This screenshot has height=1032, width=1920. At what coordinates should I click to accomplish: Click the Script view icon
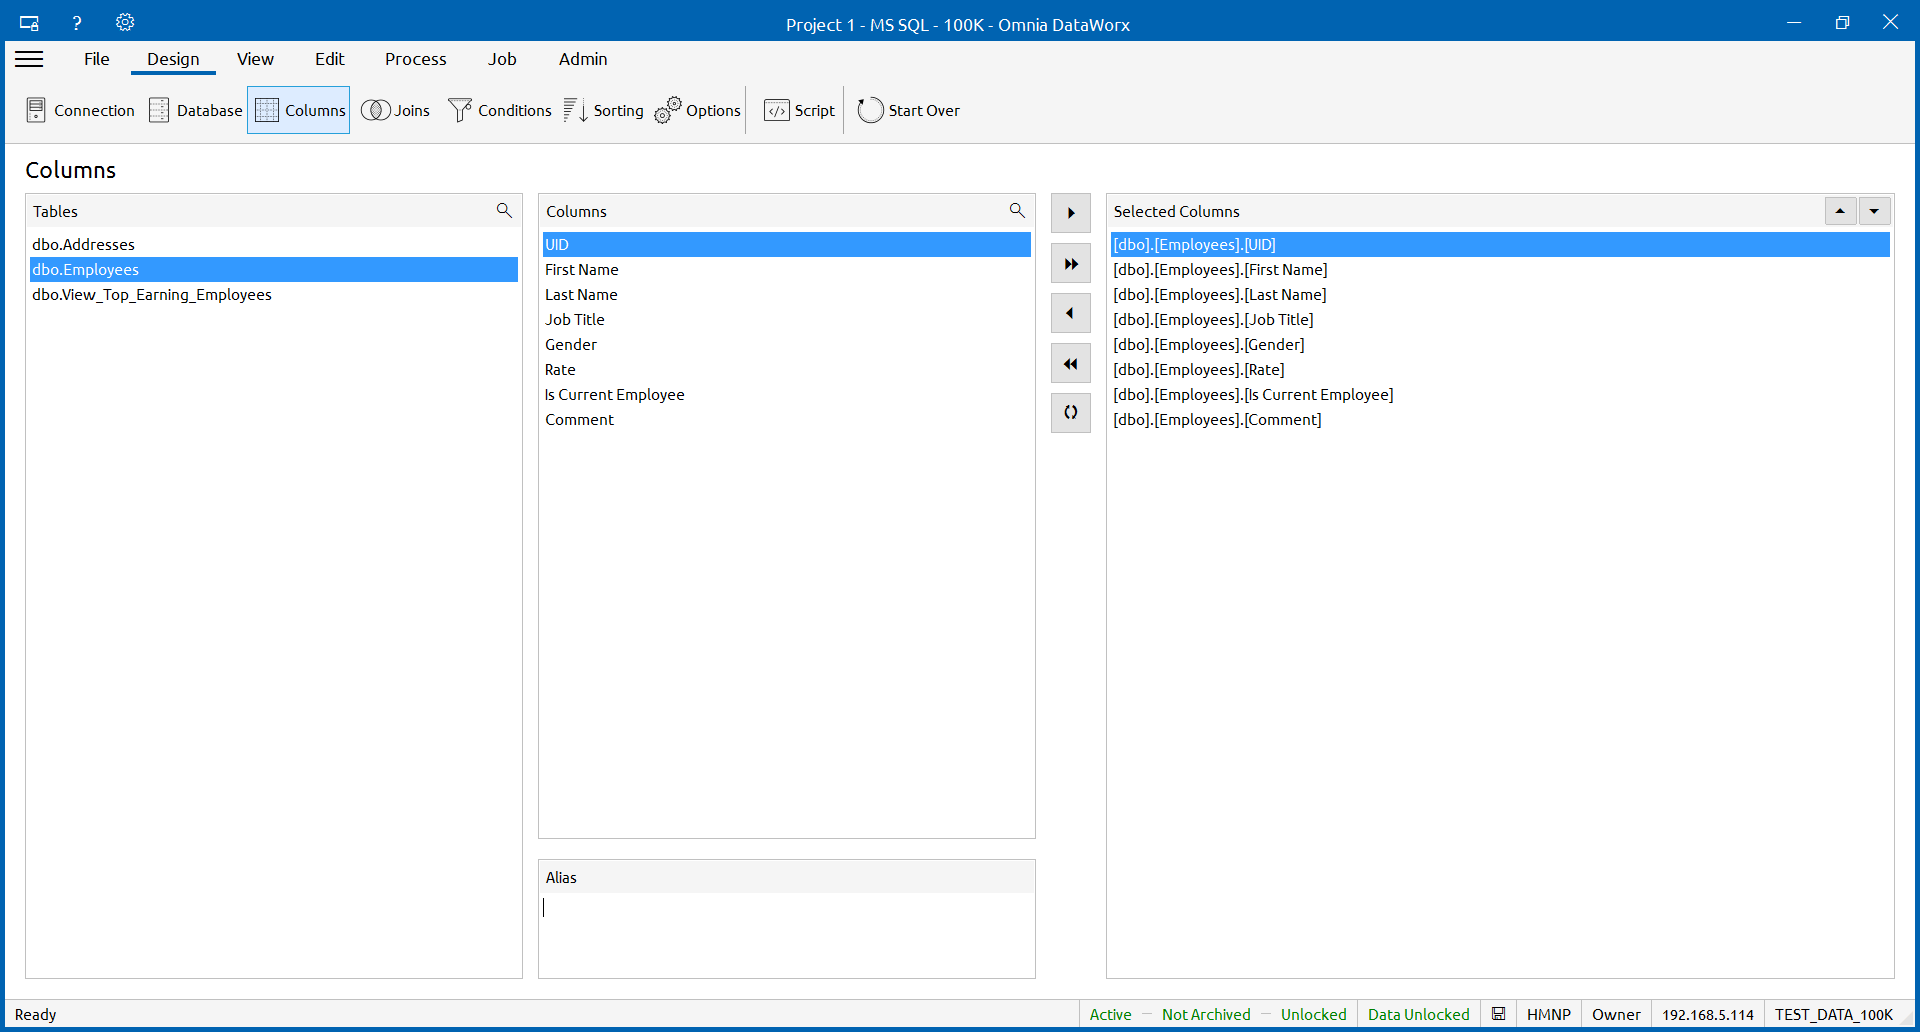(x=777, y=110)
